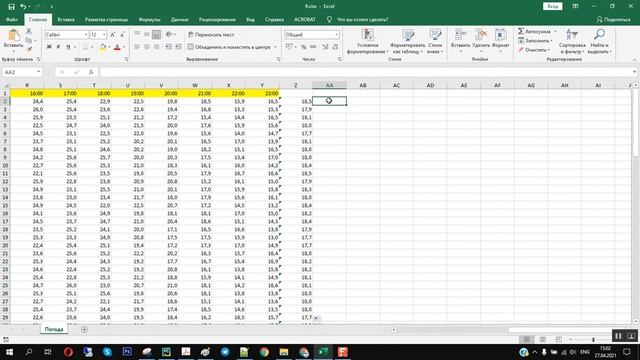This screenshot has height=360, width=640.
Task: Open the number format (Общий) dropdown
Action: [x=336, y=35]
